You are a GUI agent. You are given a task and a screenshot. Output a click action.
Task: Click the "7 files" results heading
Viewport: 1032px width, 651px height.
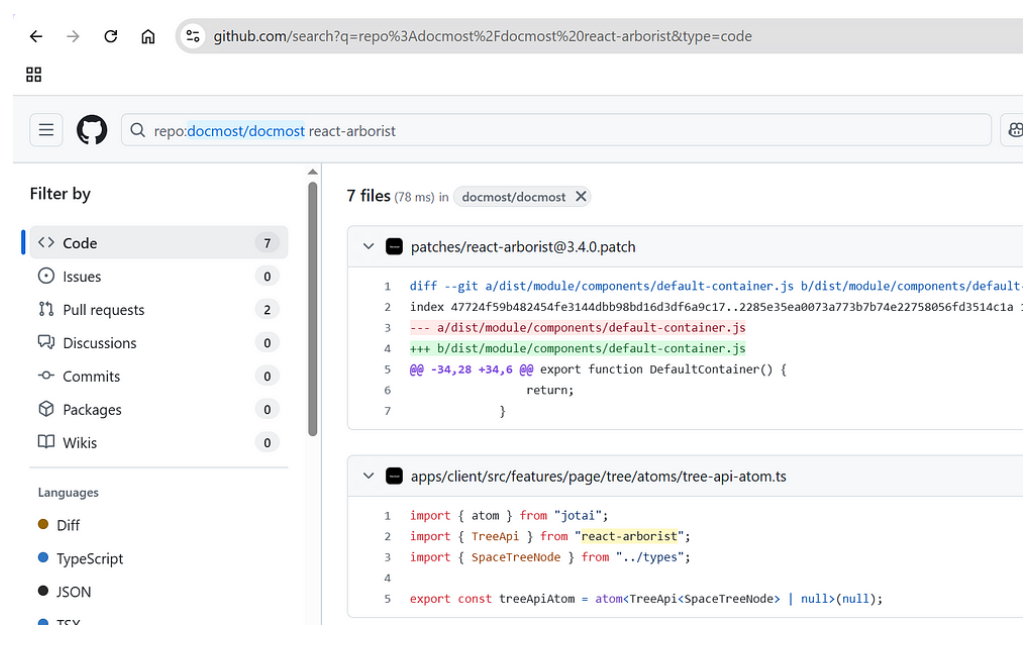tap(369, 196)
